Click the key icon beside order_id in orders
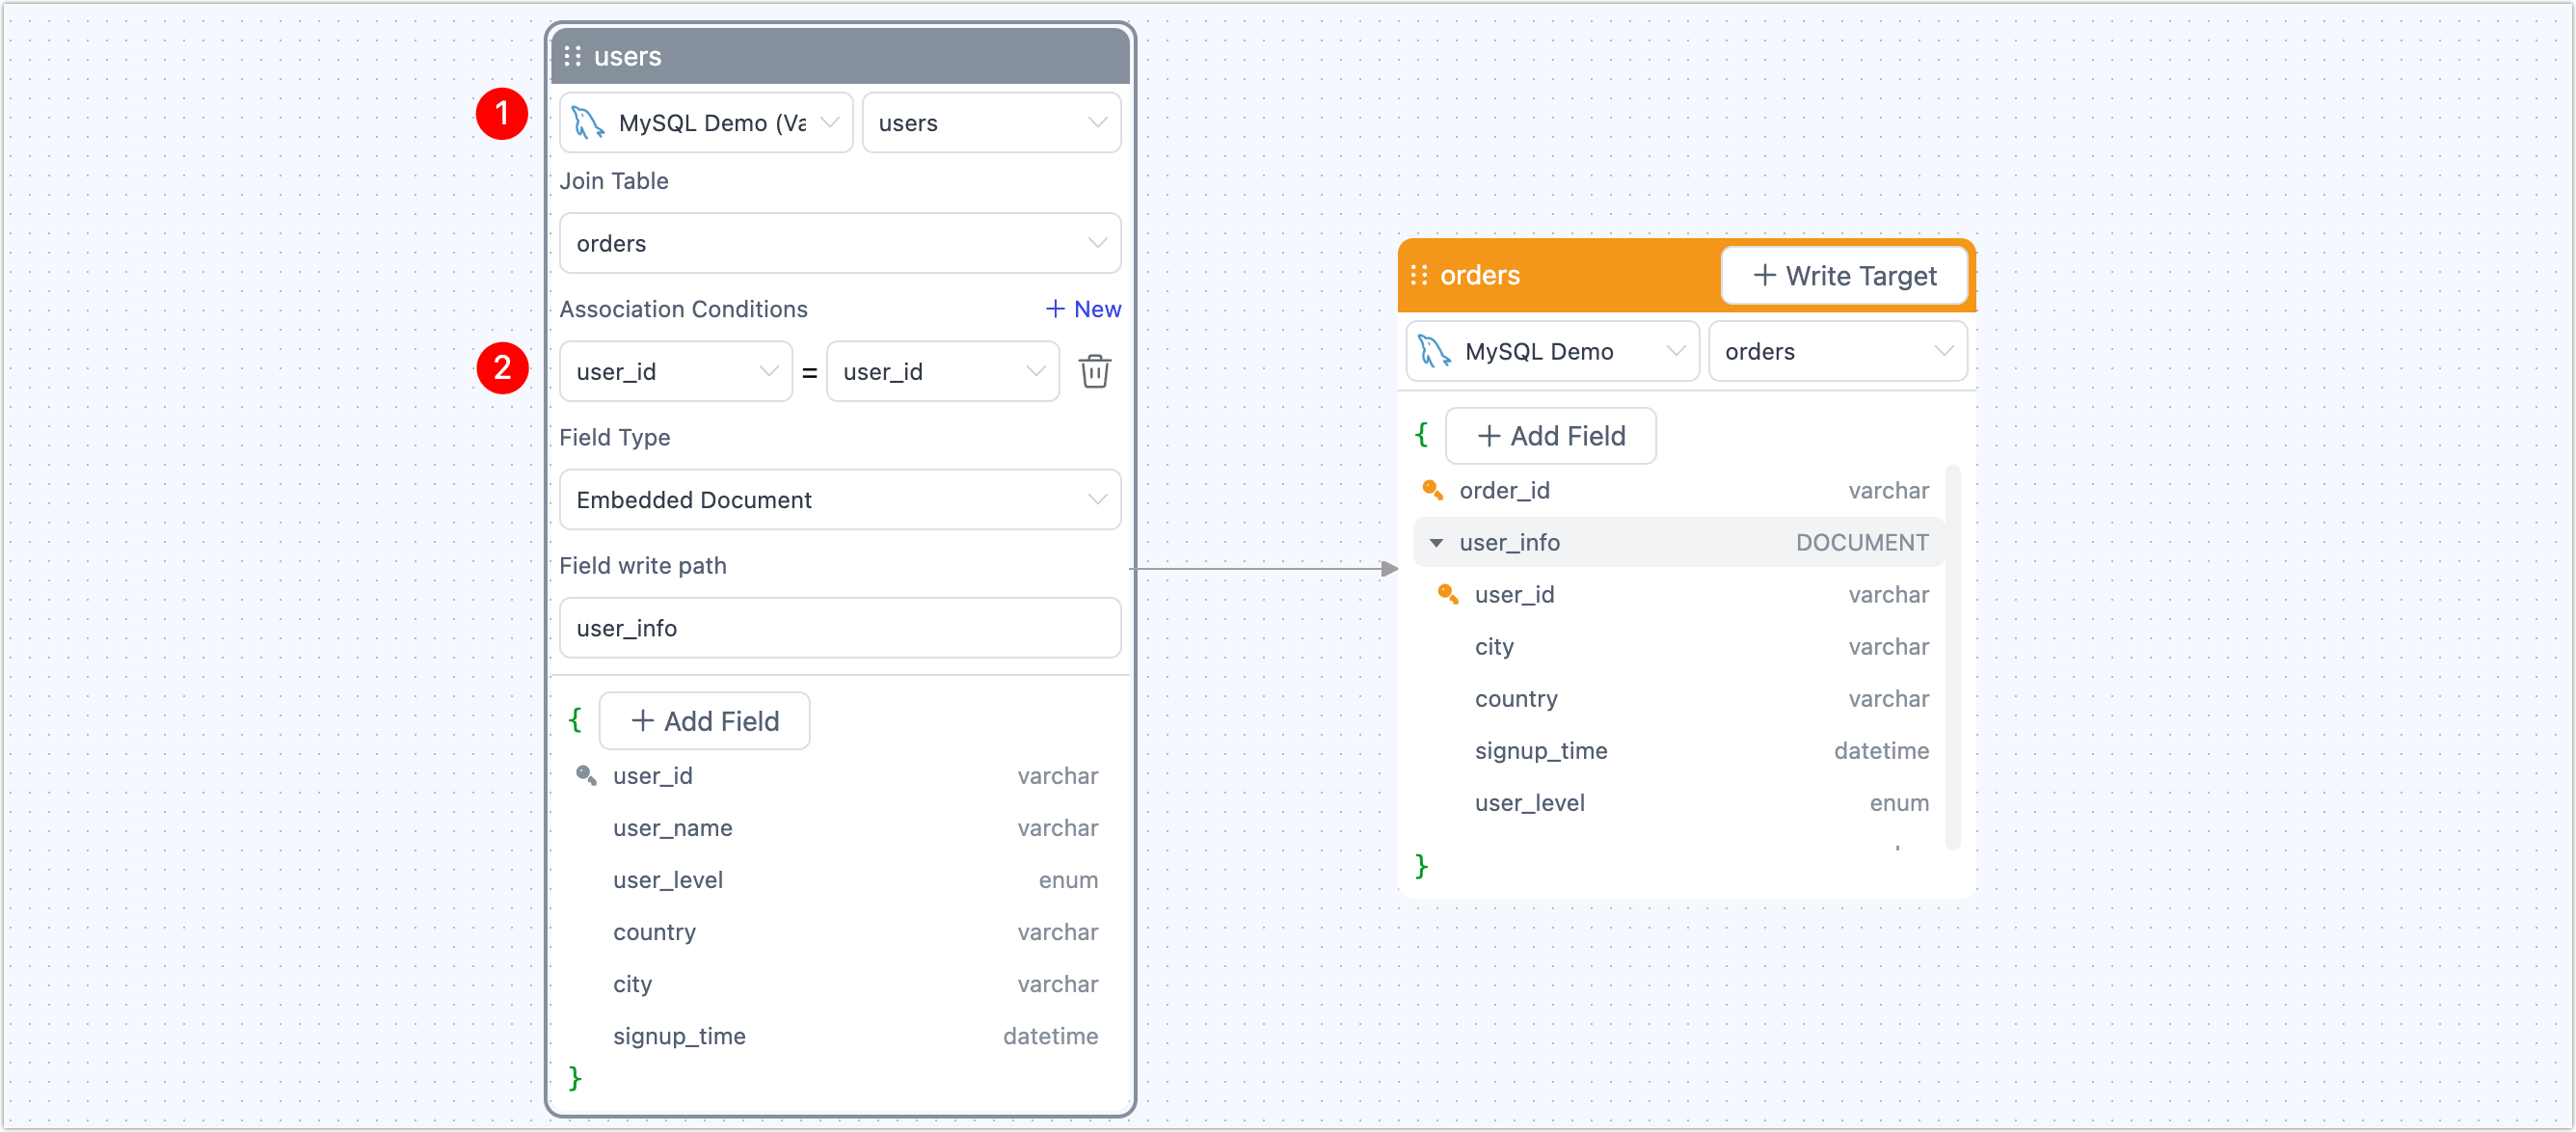The width and height of the screenshot is (2576, 1132). click(1432, 490)
